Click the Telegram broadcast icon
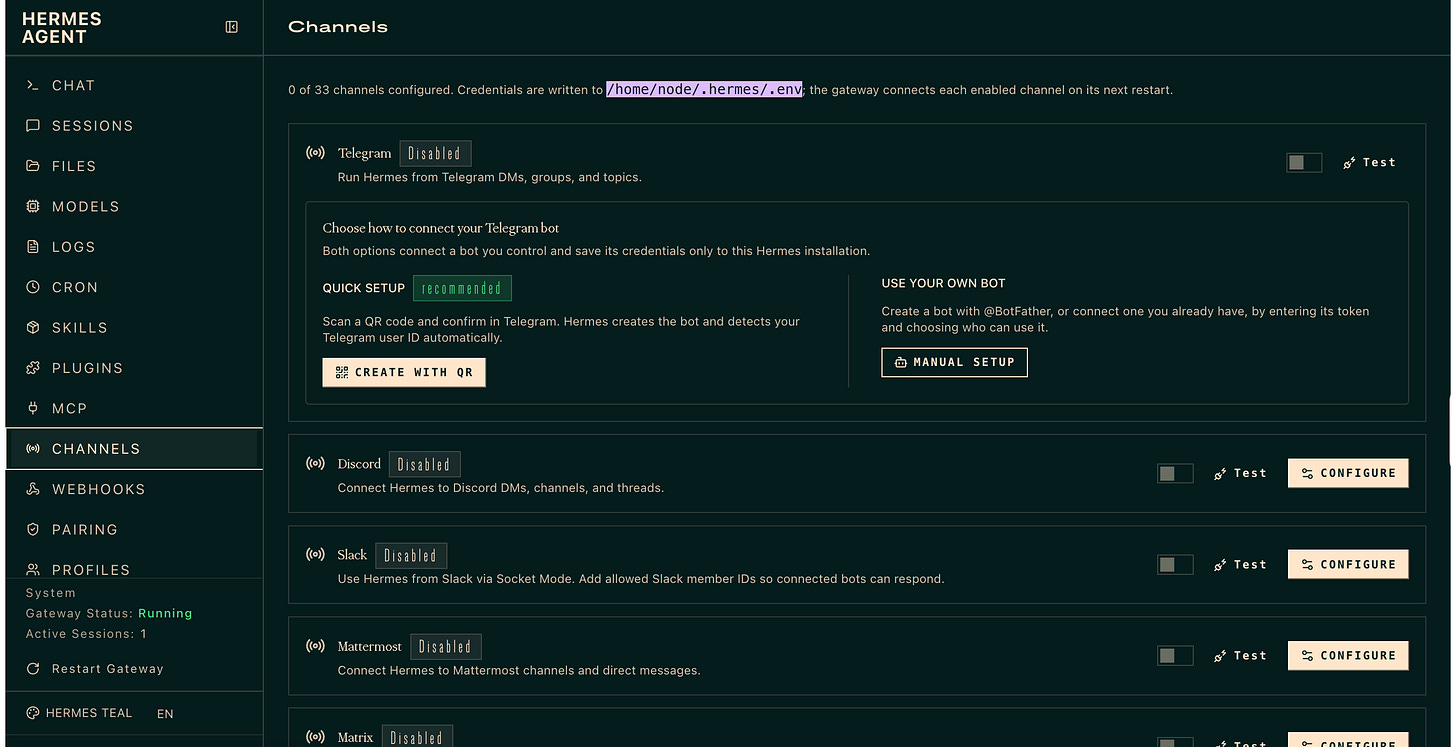1456x747 pixels. 315,153
